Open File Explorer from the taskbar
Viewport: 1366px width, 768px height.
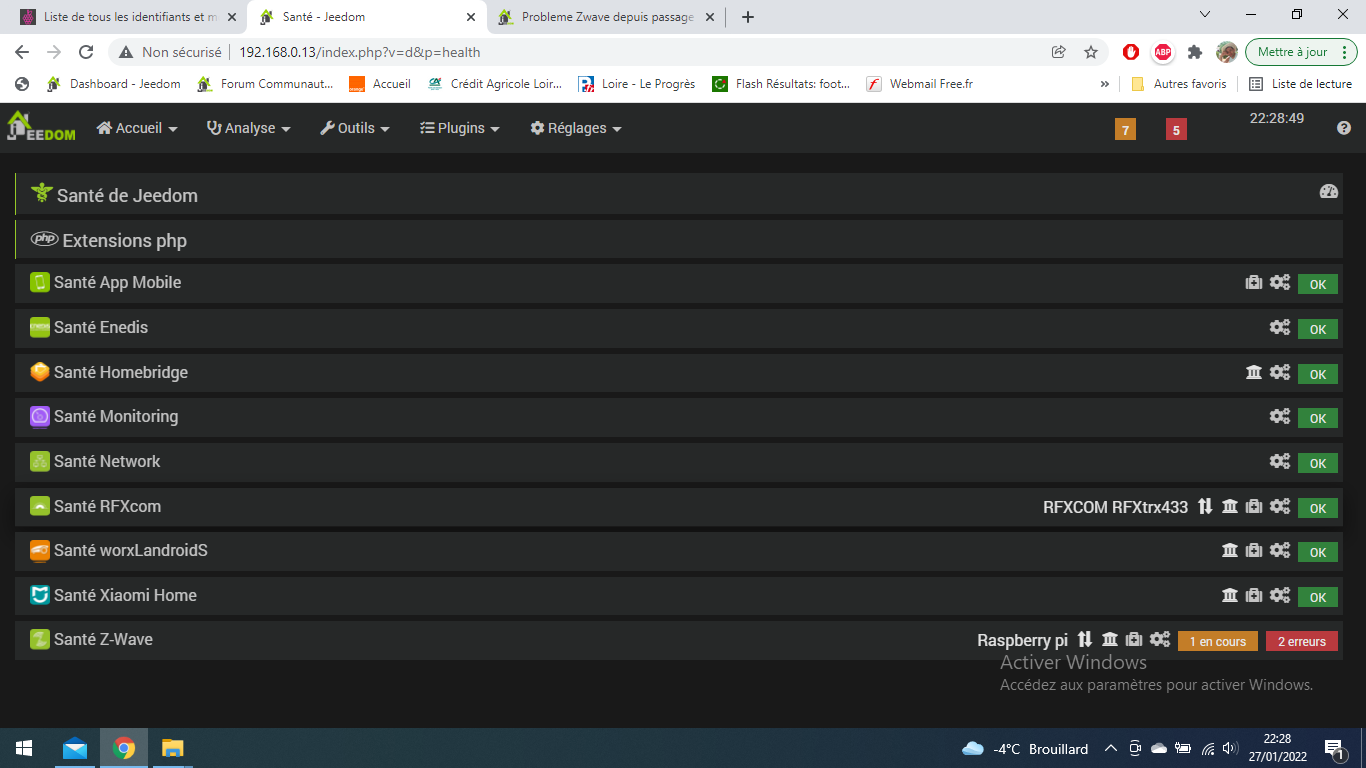click(173, 748)
